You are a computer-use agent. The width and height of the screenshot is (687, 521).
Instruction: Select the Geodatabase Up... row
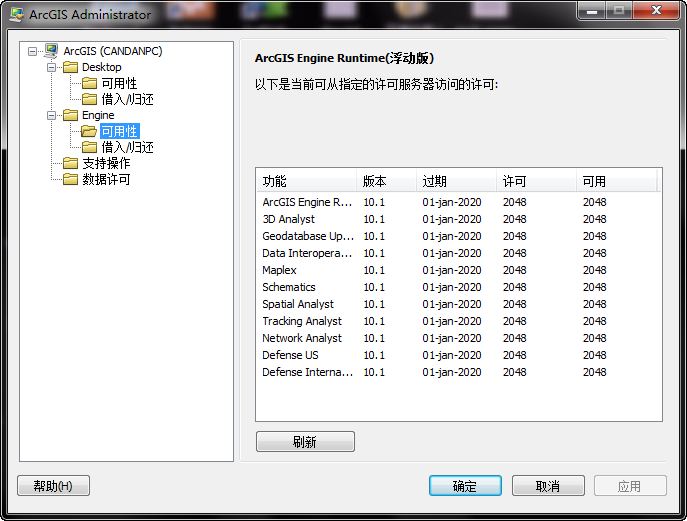pyautogui.click(x=458, y=236)
